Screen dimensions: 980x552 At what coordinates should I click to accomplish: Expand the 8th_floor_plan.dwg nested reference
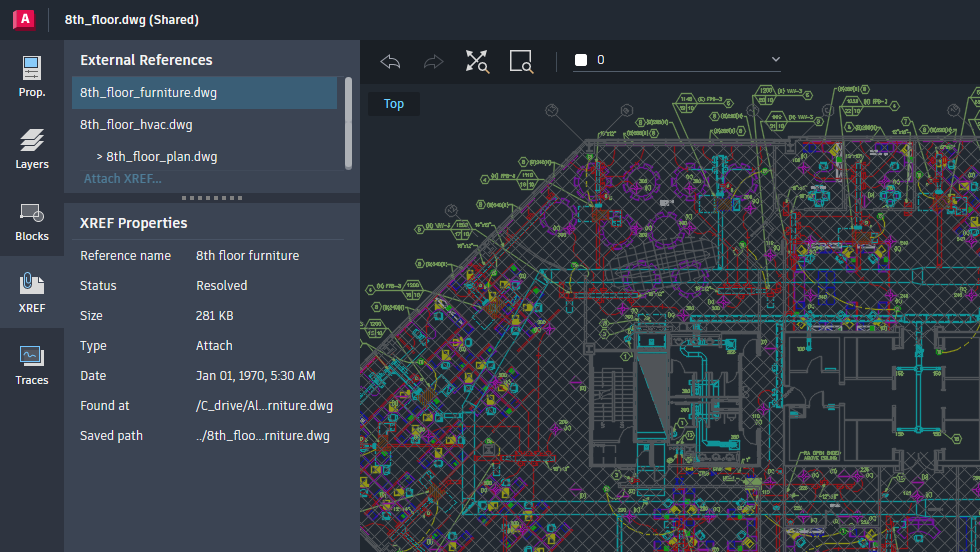click(x=101, y=157)
